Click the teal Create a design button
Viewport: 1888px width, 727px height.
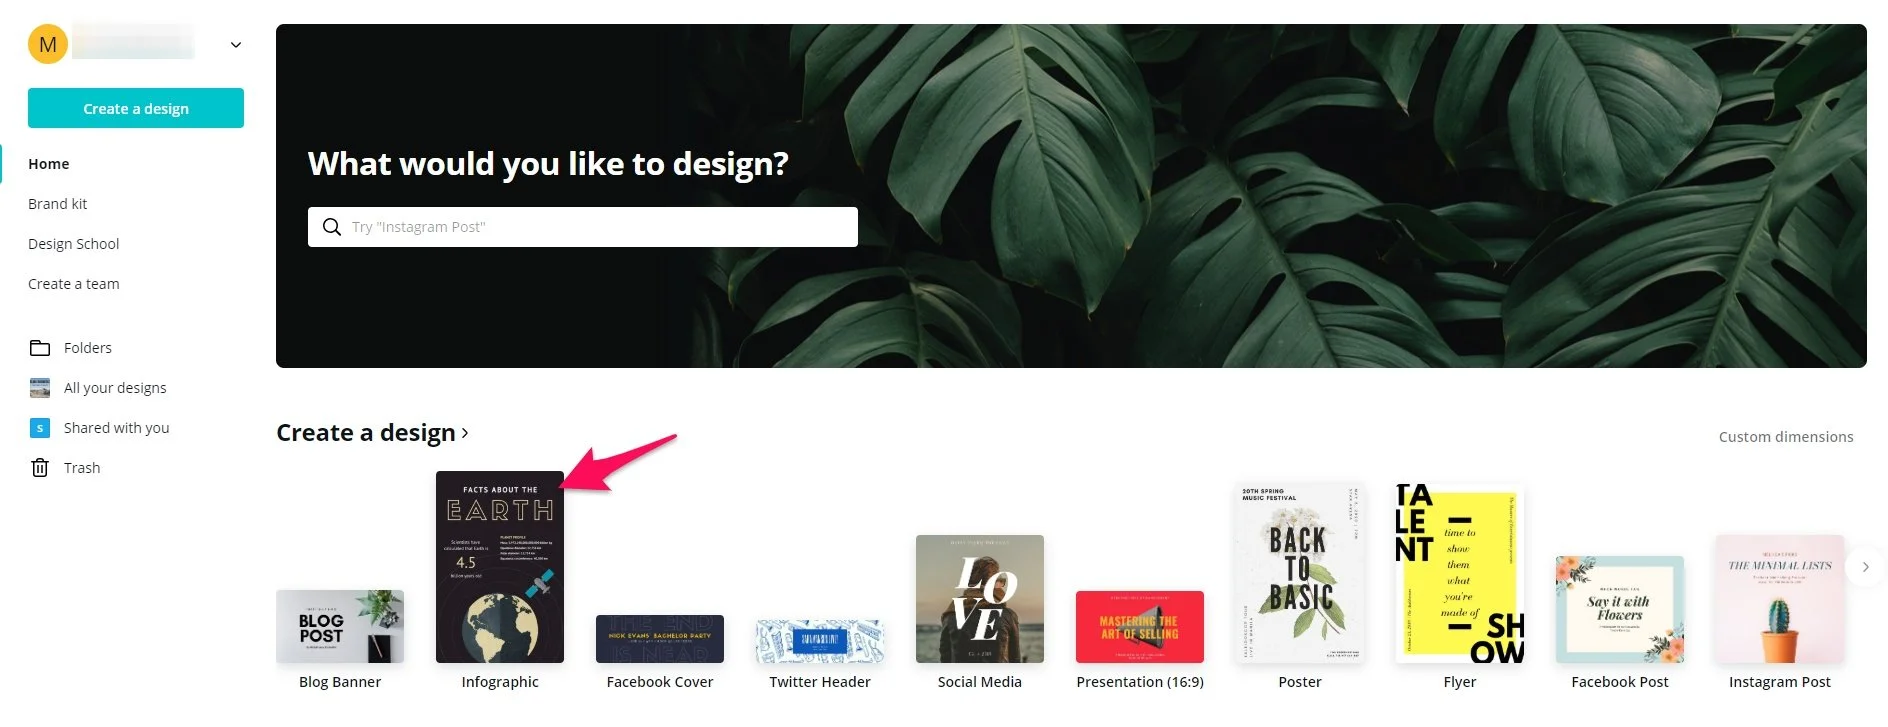click(136, 108)
